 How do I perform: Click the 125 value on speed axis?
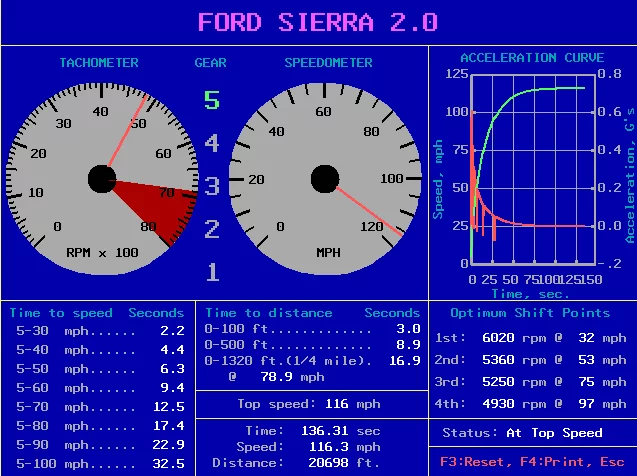point(457,74)
